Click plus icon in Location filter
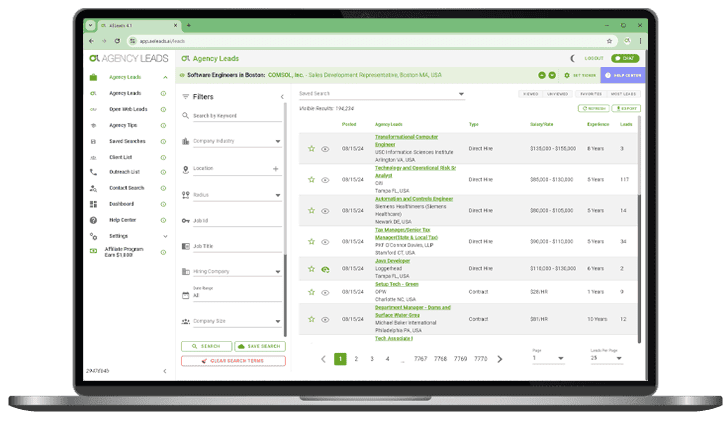The image size is (727, 421). [x=275, y=169]
